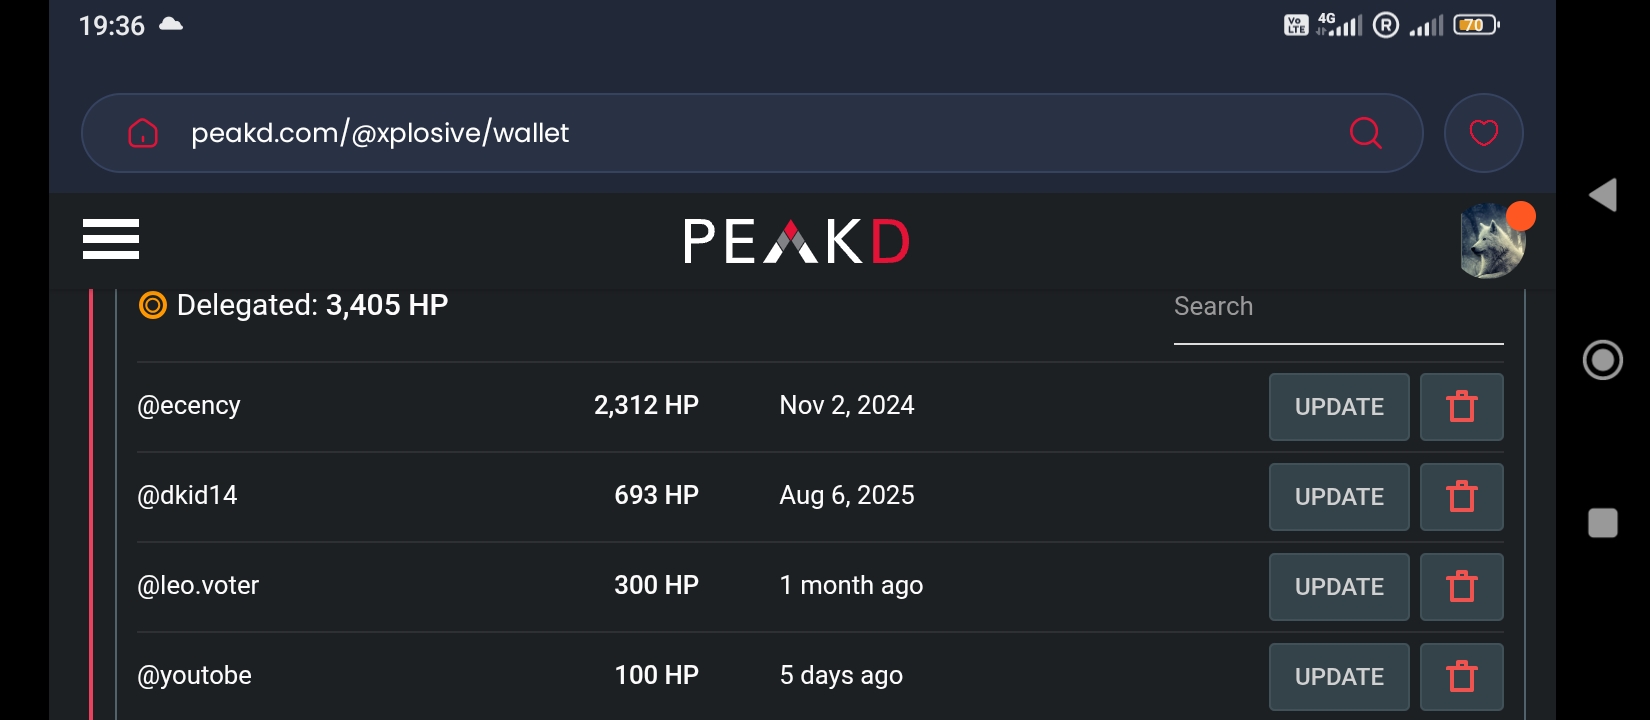Open the hamburger navigation menu
Viewport: 1650px width, 720px height.
tap(111, 239)
